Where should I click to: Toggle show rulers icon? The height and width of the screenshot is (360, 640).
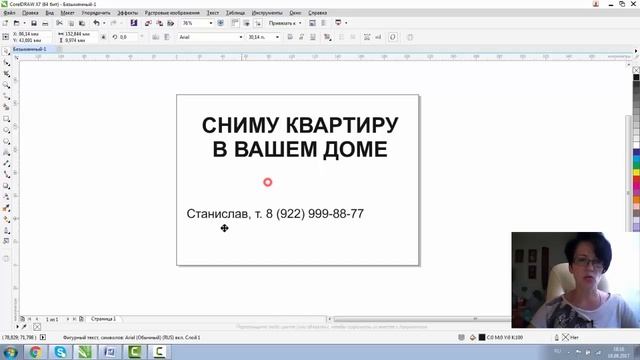pyautogui.click(x=235, y=23)
